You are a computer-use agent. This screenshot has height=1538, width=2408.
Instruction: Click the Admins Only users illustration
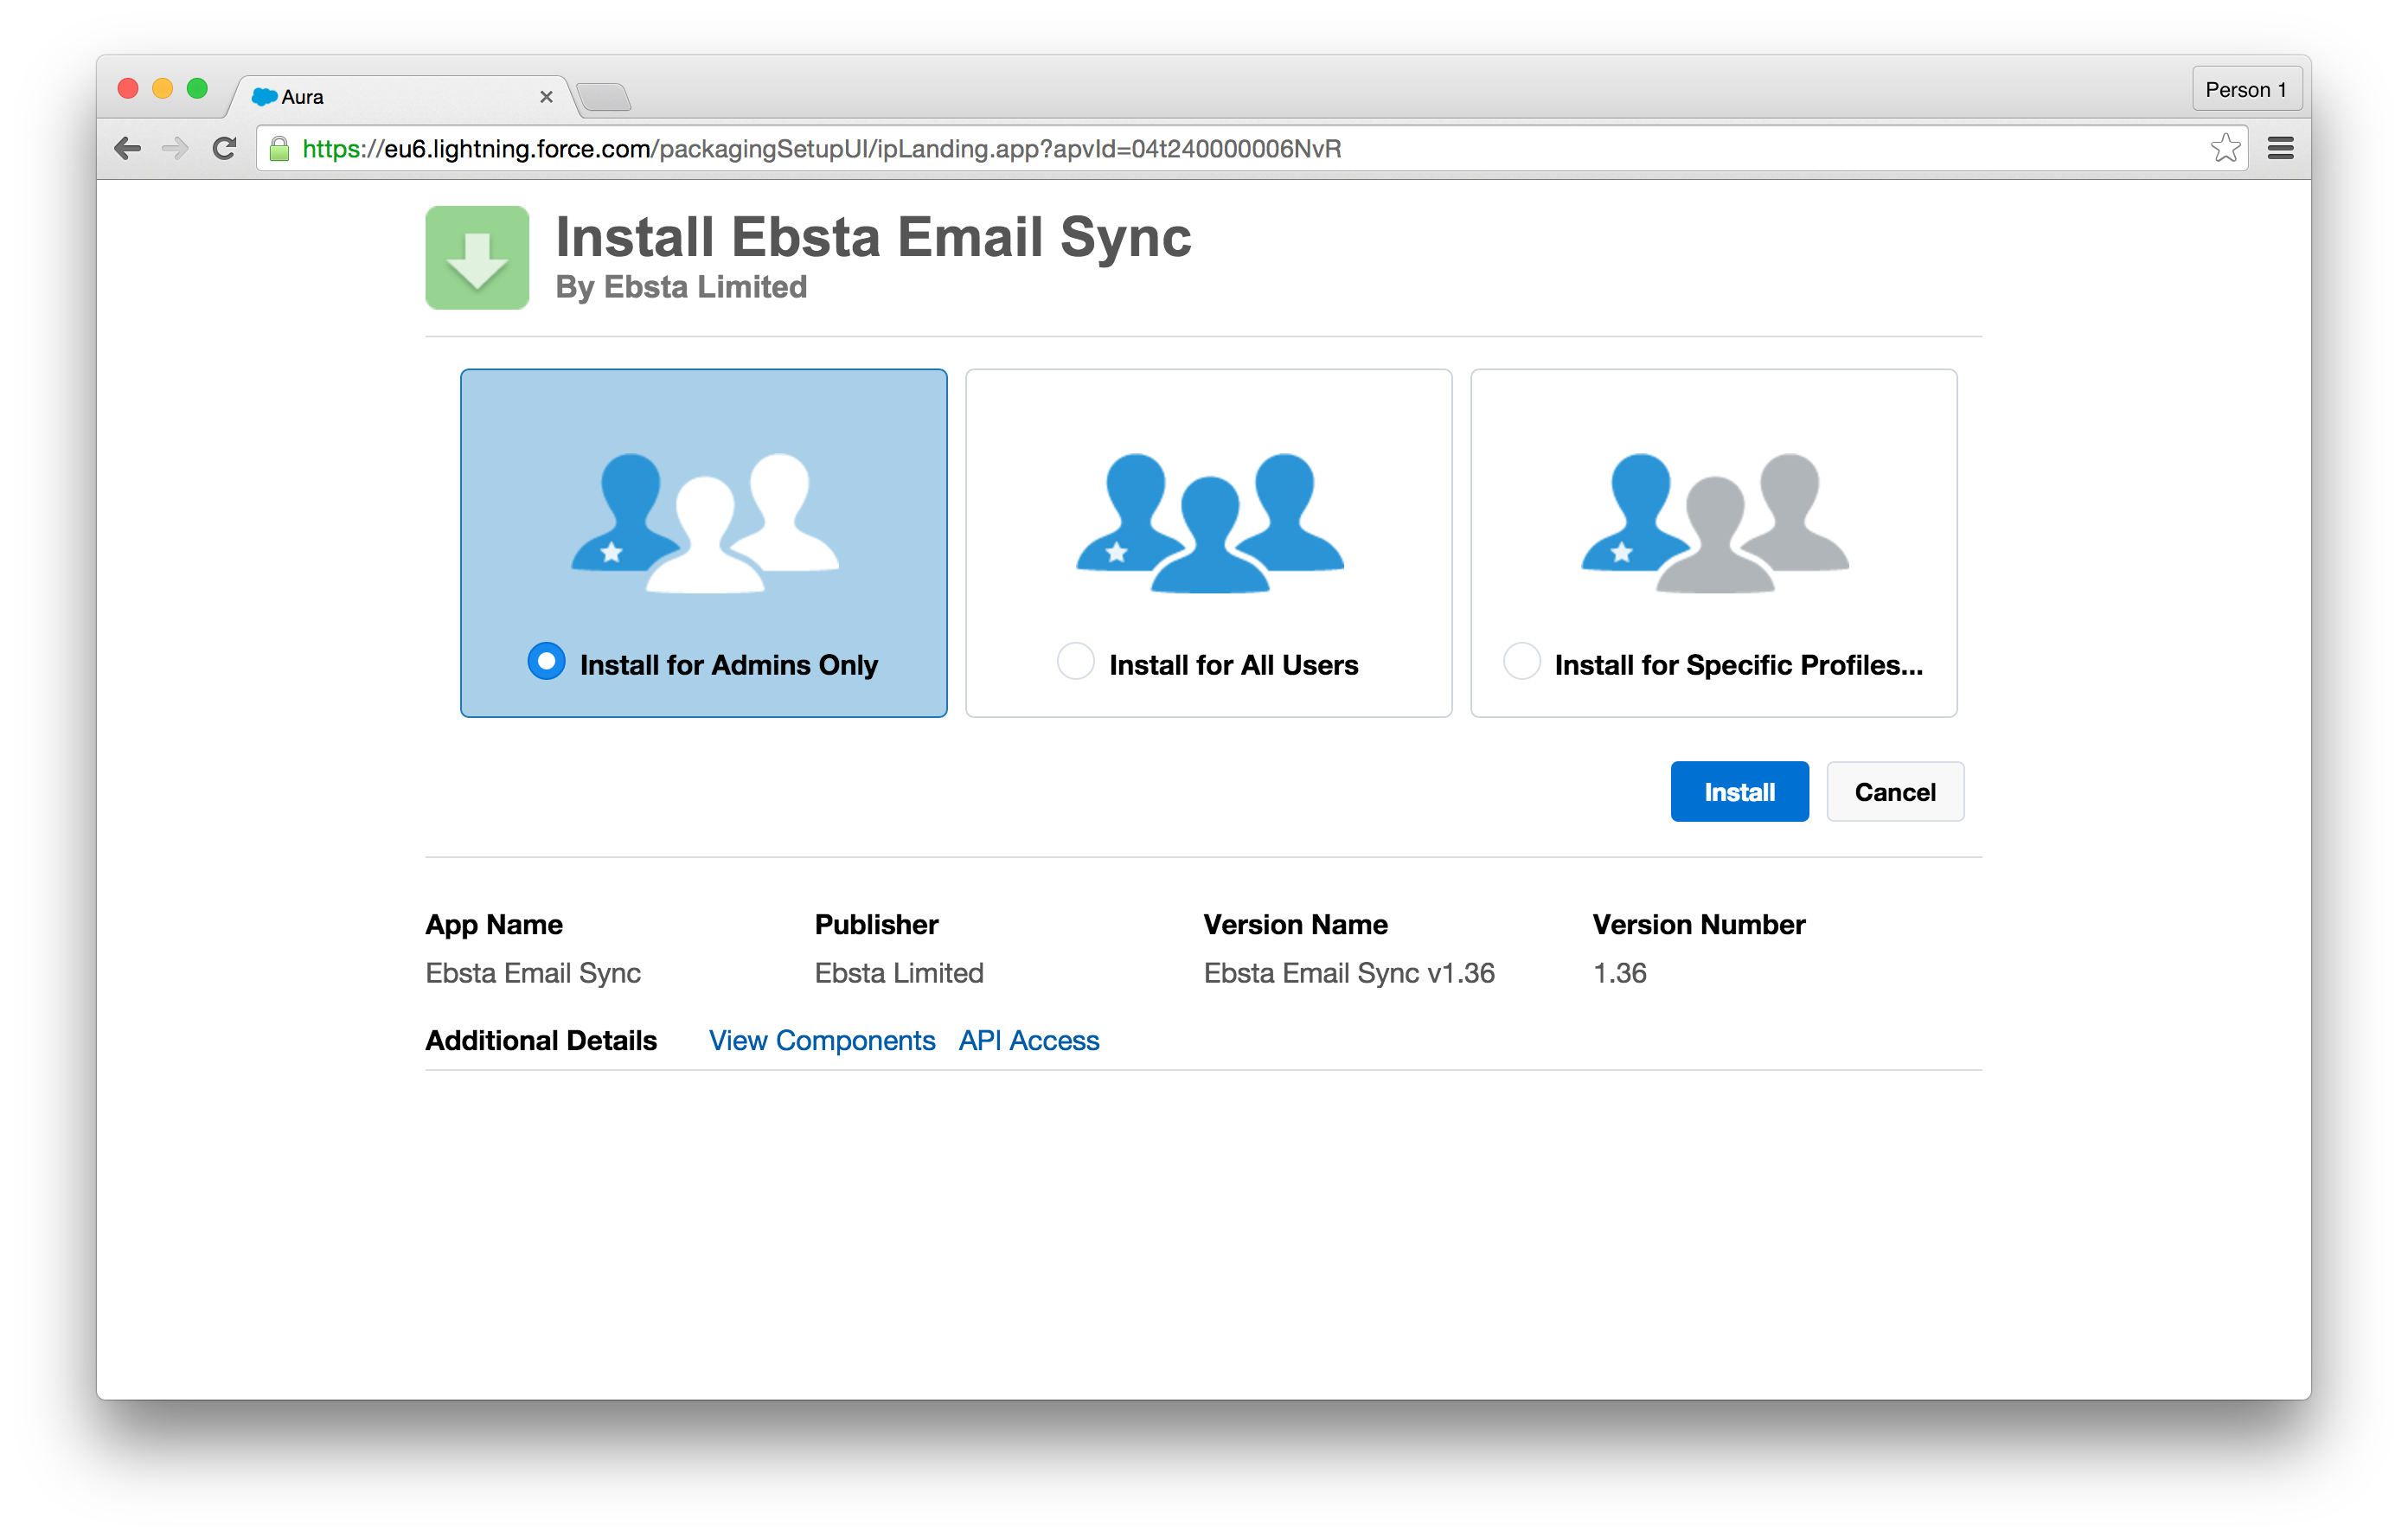pyautogui.click(x=704, y=522)
